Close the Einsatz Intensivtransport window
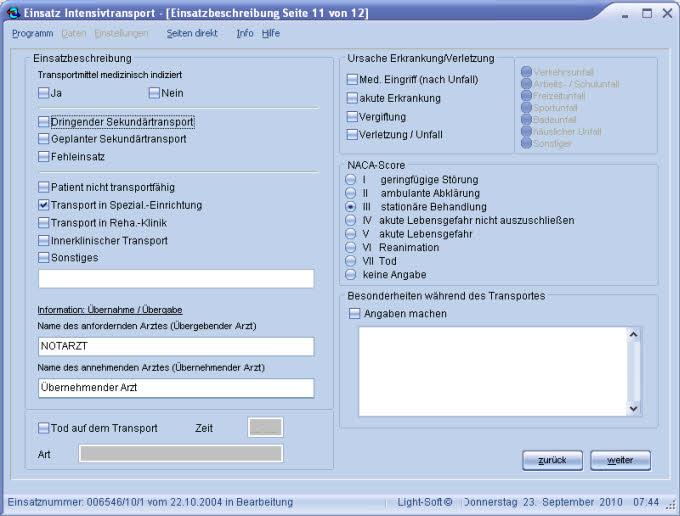The width and height of the screenshot is (680, 516). [667, 13]
